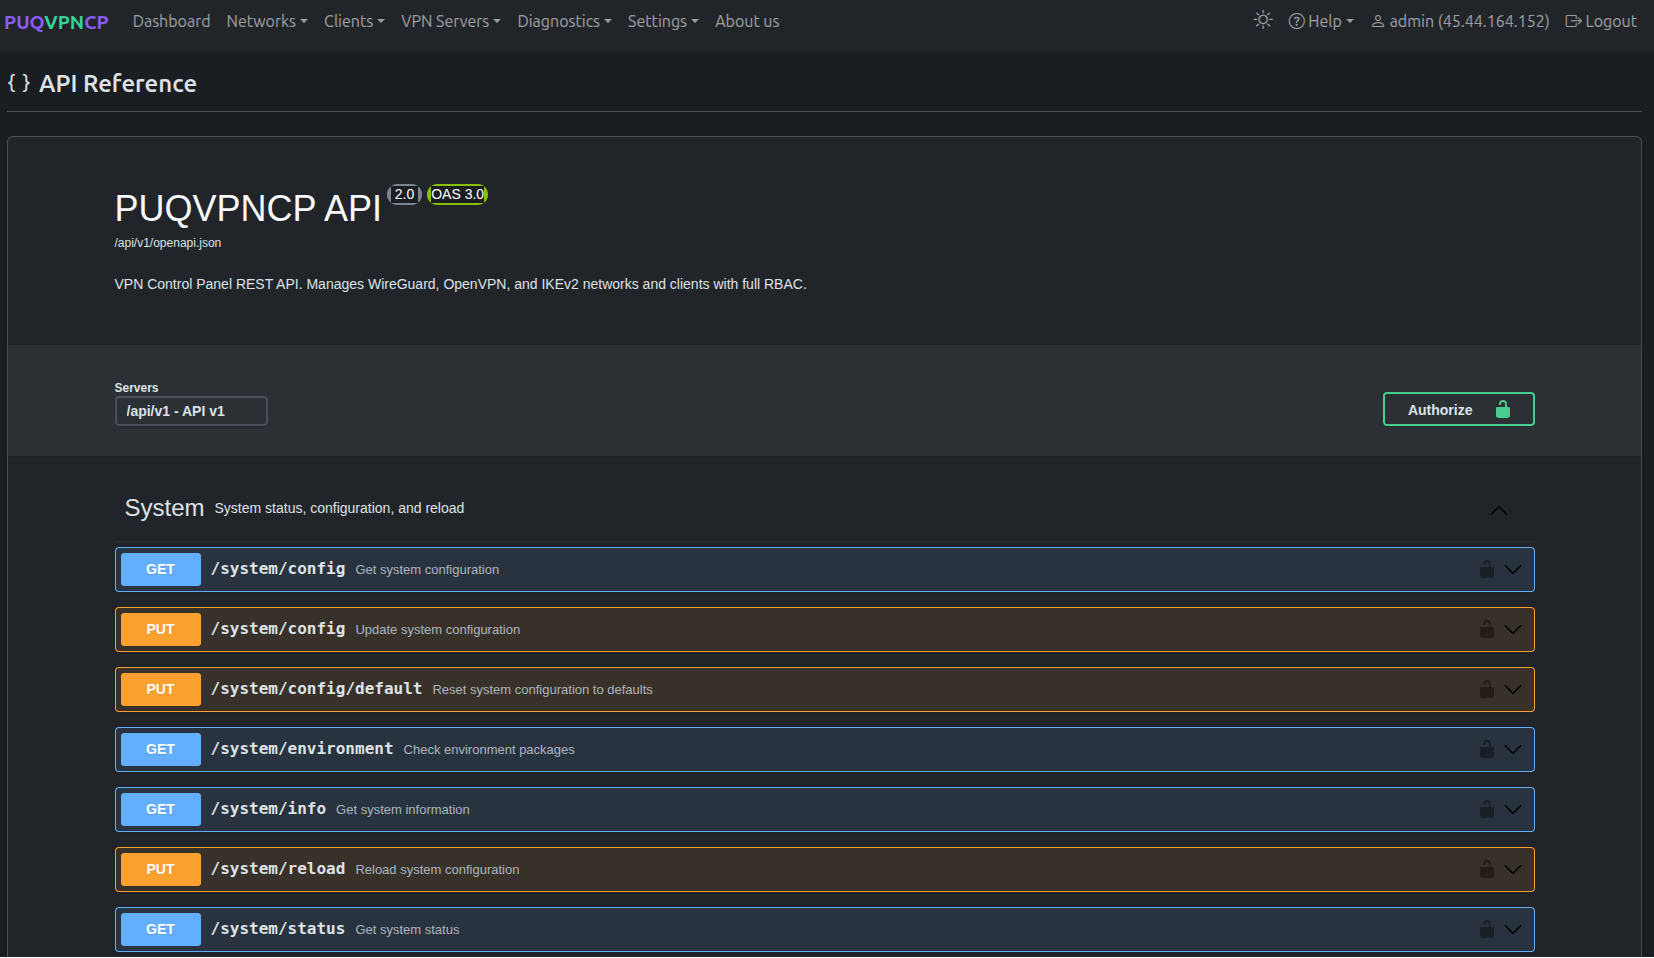
Task: Open the Networks menu
Action: point(266,21)
